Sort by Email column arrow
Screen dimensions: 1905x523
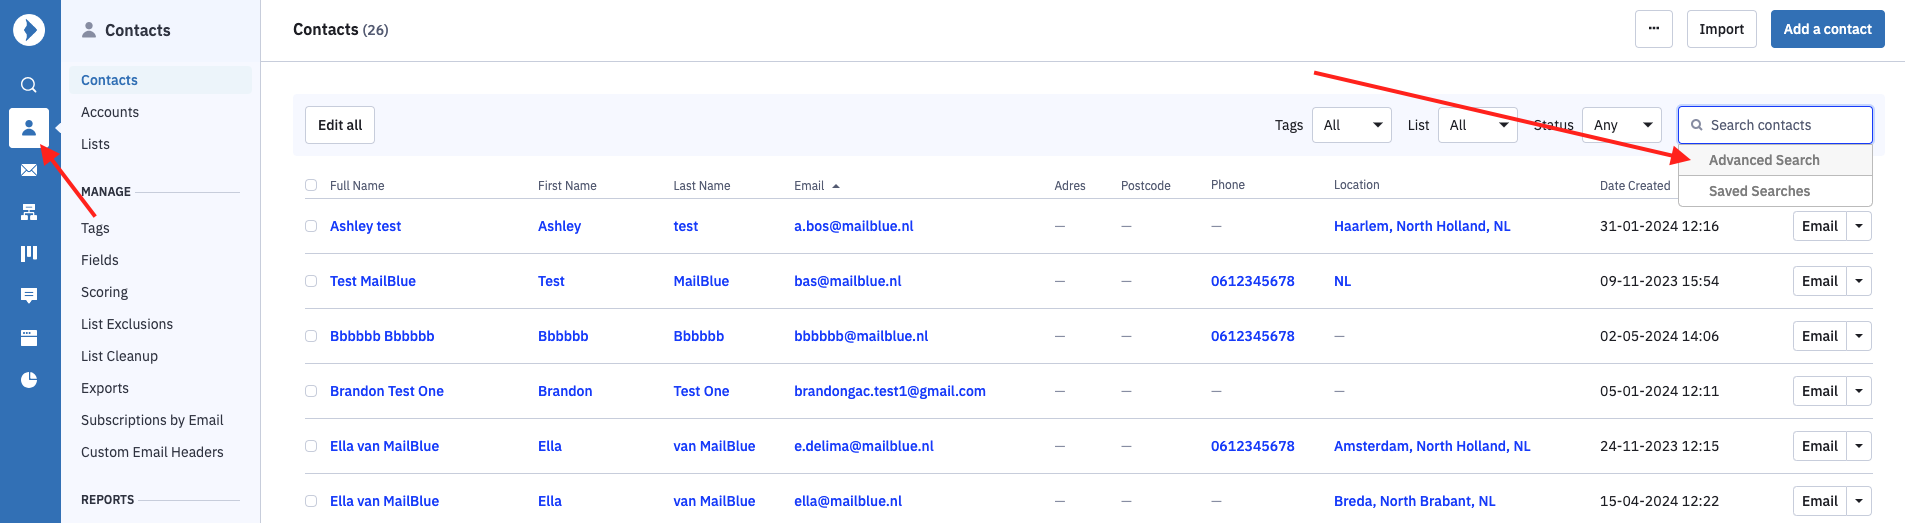click(836, 186)
